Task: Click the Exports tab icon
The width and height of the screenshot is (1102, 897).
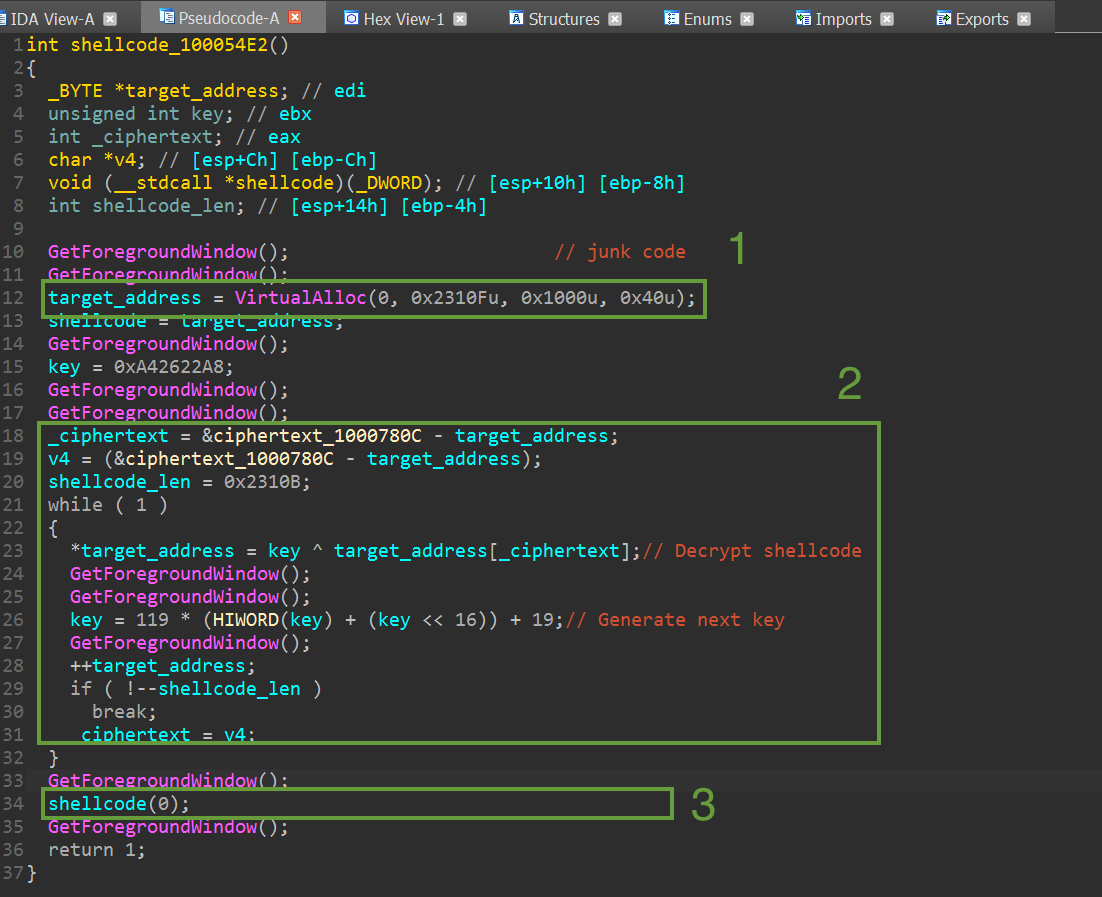Action: (943, 18)
